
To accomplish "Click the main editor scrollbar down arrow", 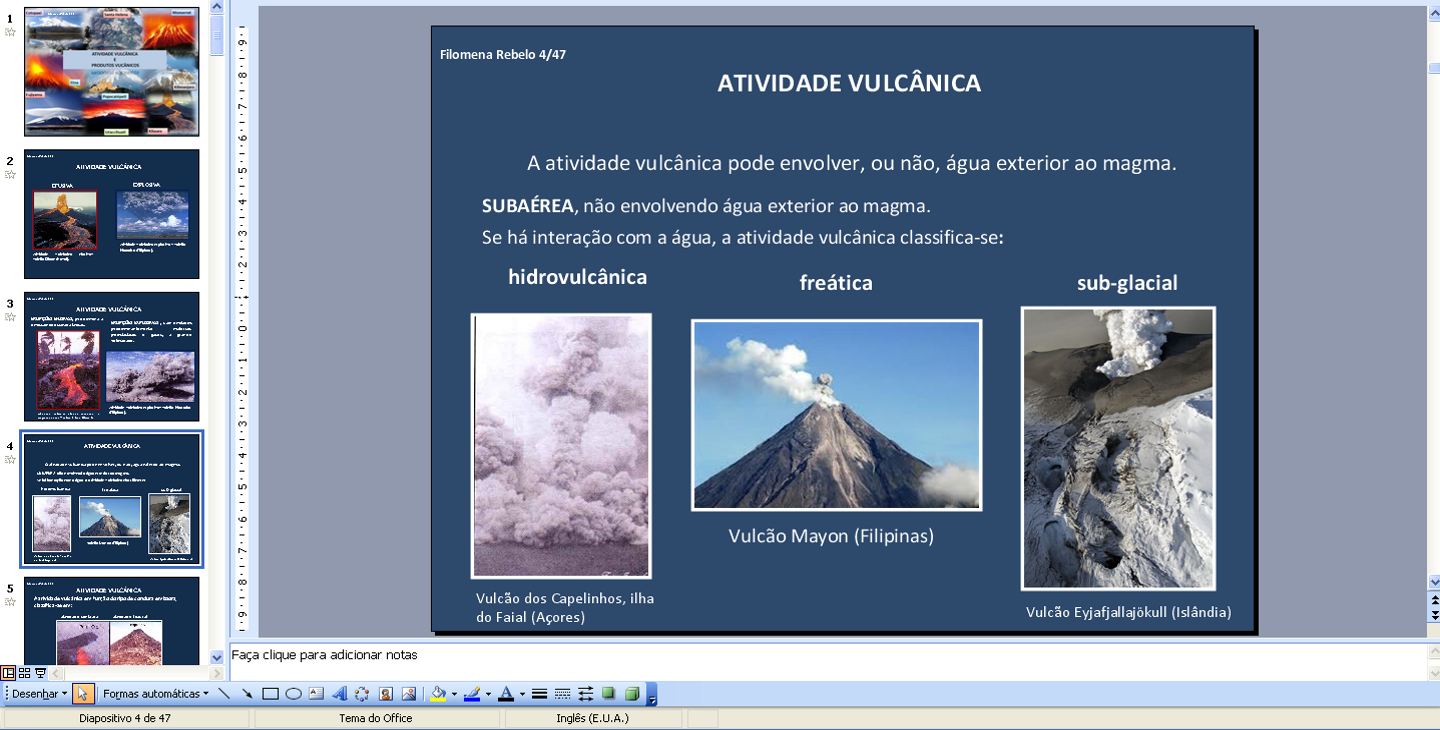I will pyautogui.click(x=1433, y=581).
